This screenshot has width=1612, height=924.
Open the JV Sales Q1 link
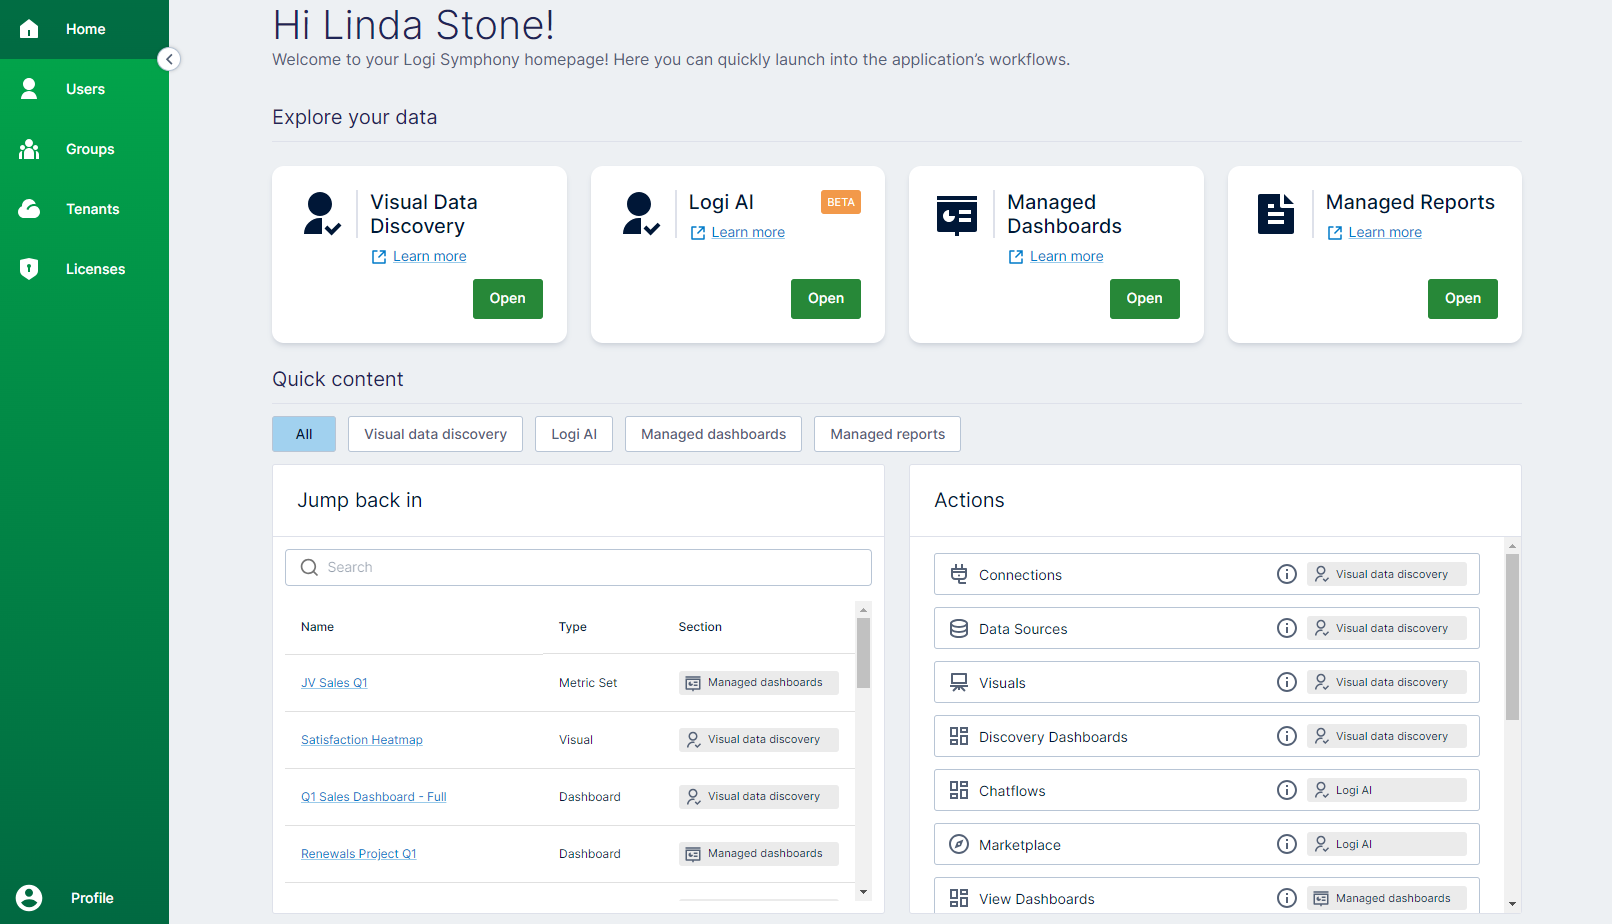(334, 683)
